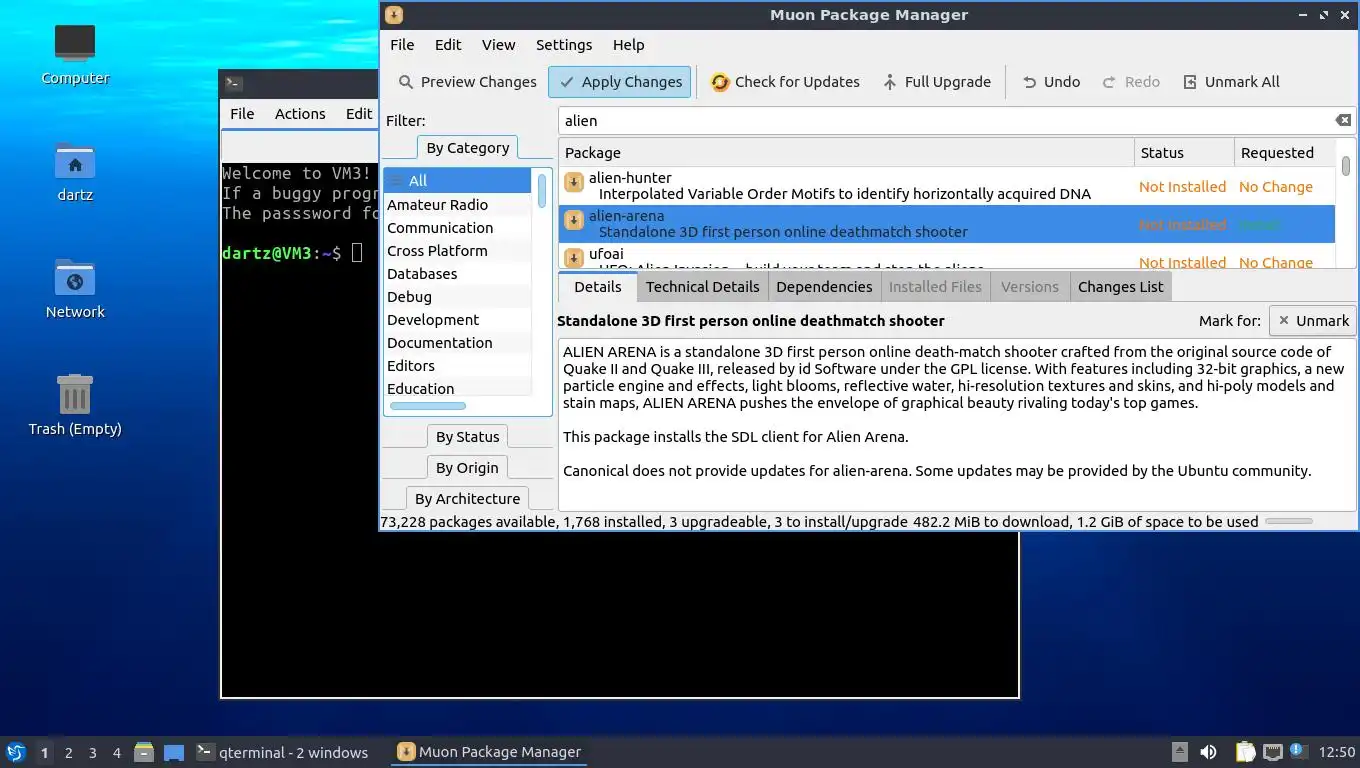
Task: Switch to virtual desktop 3
Action: 92,752
